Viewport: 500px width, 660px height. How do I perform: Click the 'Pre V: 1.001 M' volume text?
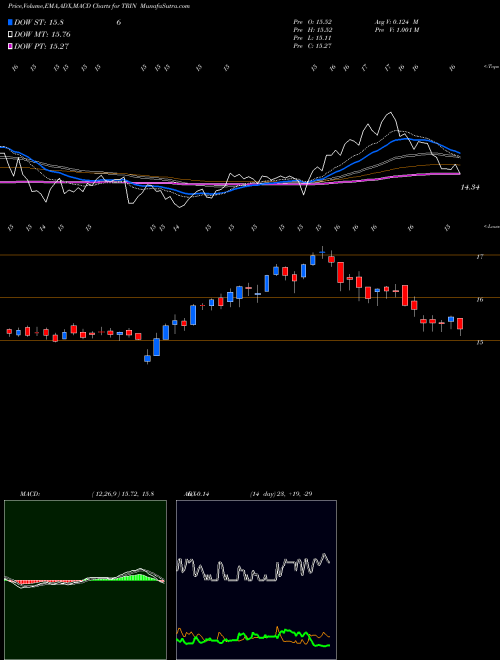[x=397, y=30]
